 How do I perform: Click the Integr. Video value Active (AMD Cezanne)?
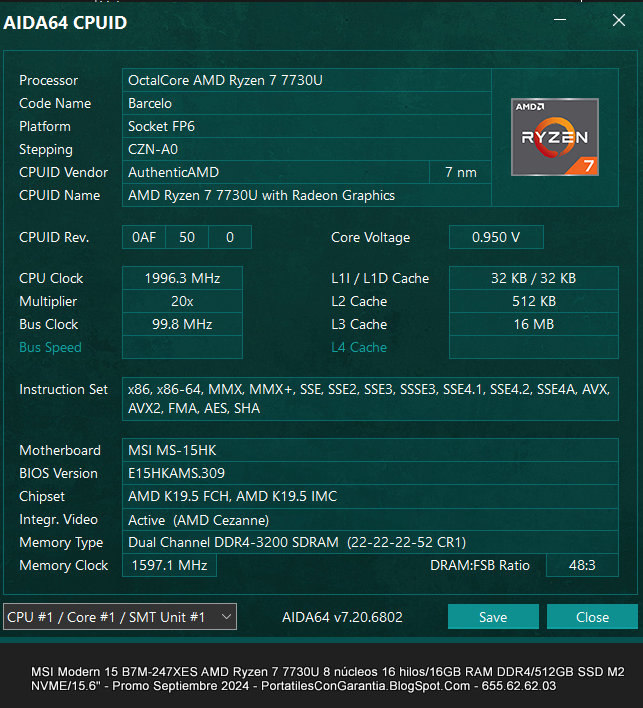coord(370,520)
